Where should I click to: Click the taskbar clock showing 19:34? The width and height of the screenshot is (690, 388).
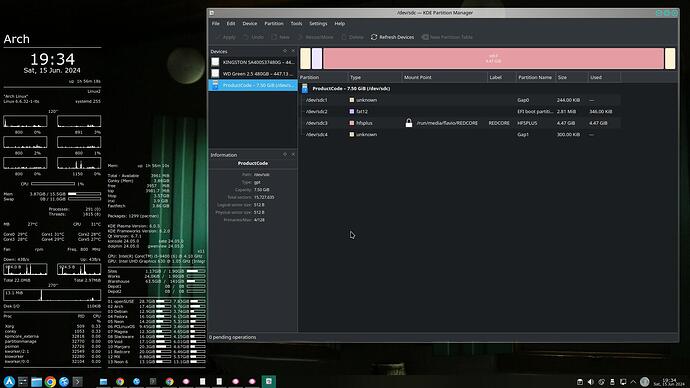(x=669, y=382)
